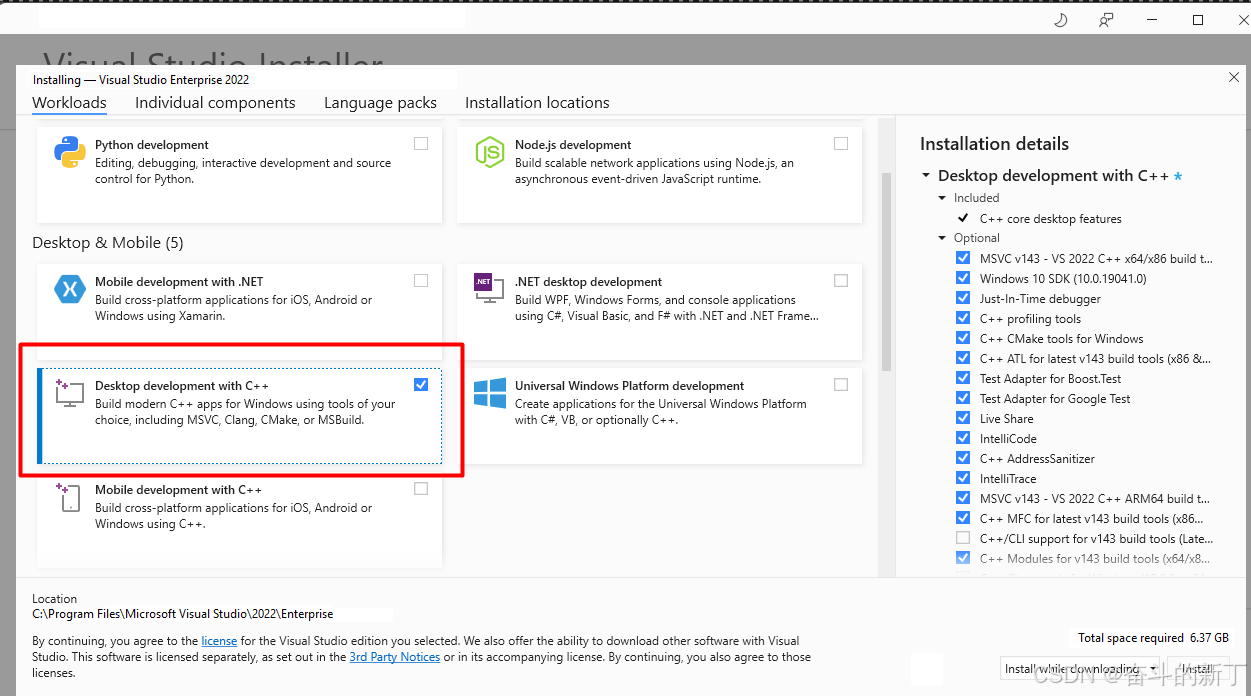Image resolution: width=1251 pixels, height=696 pixels.
Task: Click the Xamarin Mobile development with .NET icon
Action: point(69,289)
